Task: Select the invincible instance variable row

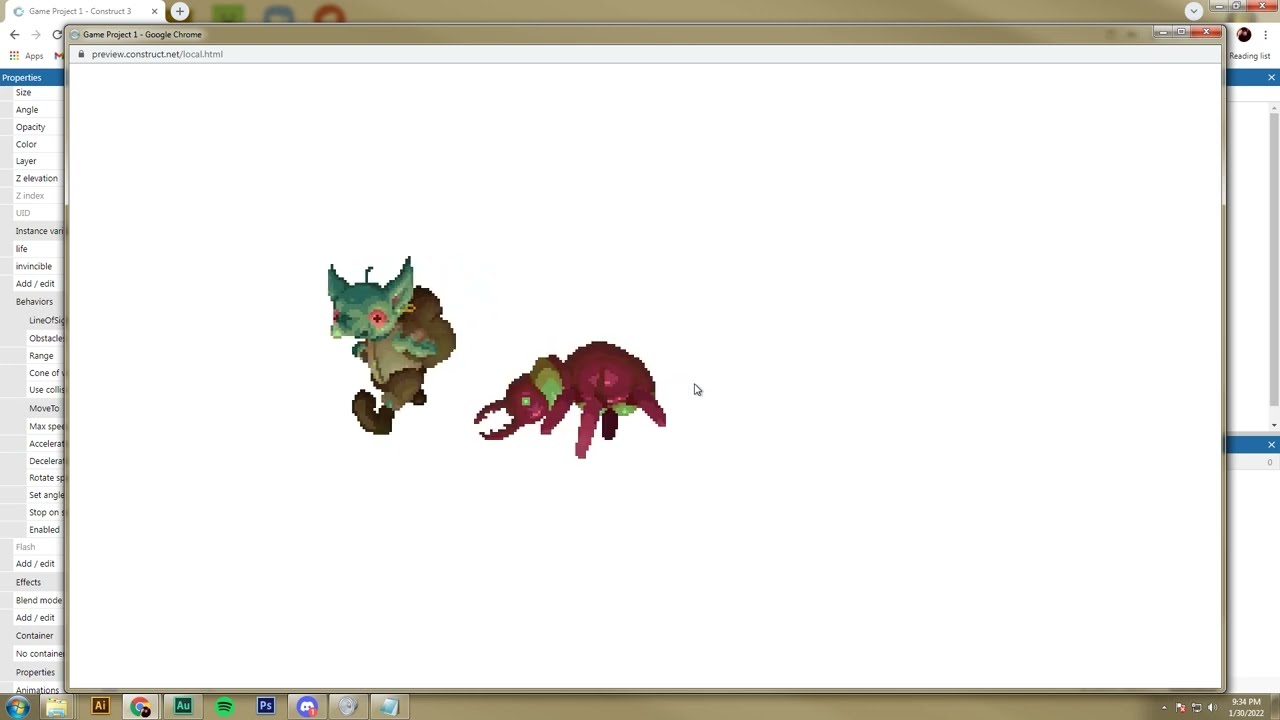Action: tap(34, 266)
